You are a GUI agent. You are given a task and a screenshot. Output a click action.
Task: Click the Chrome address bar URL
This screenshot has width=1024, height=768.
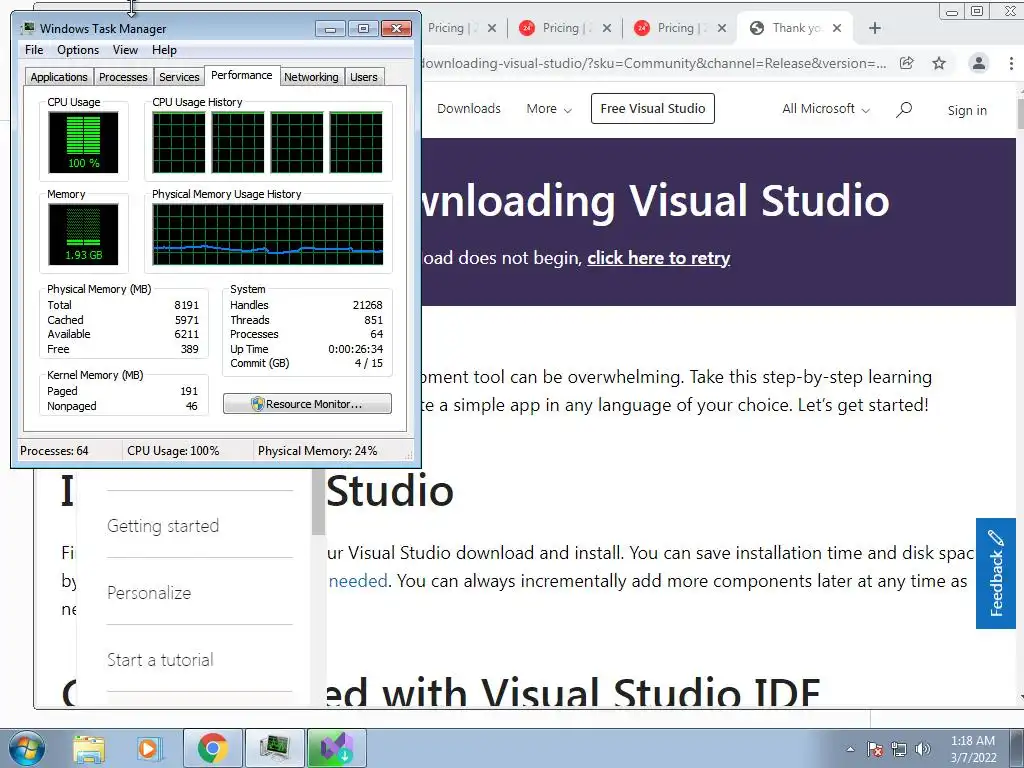654,63
